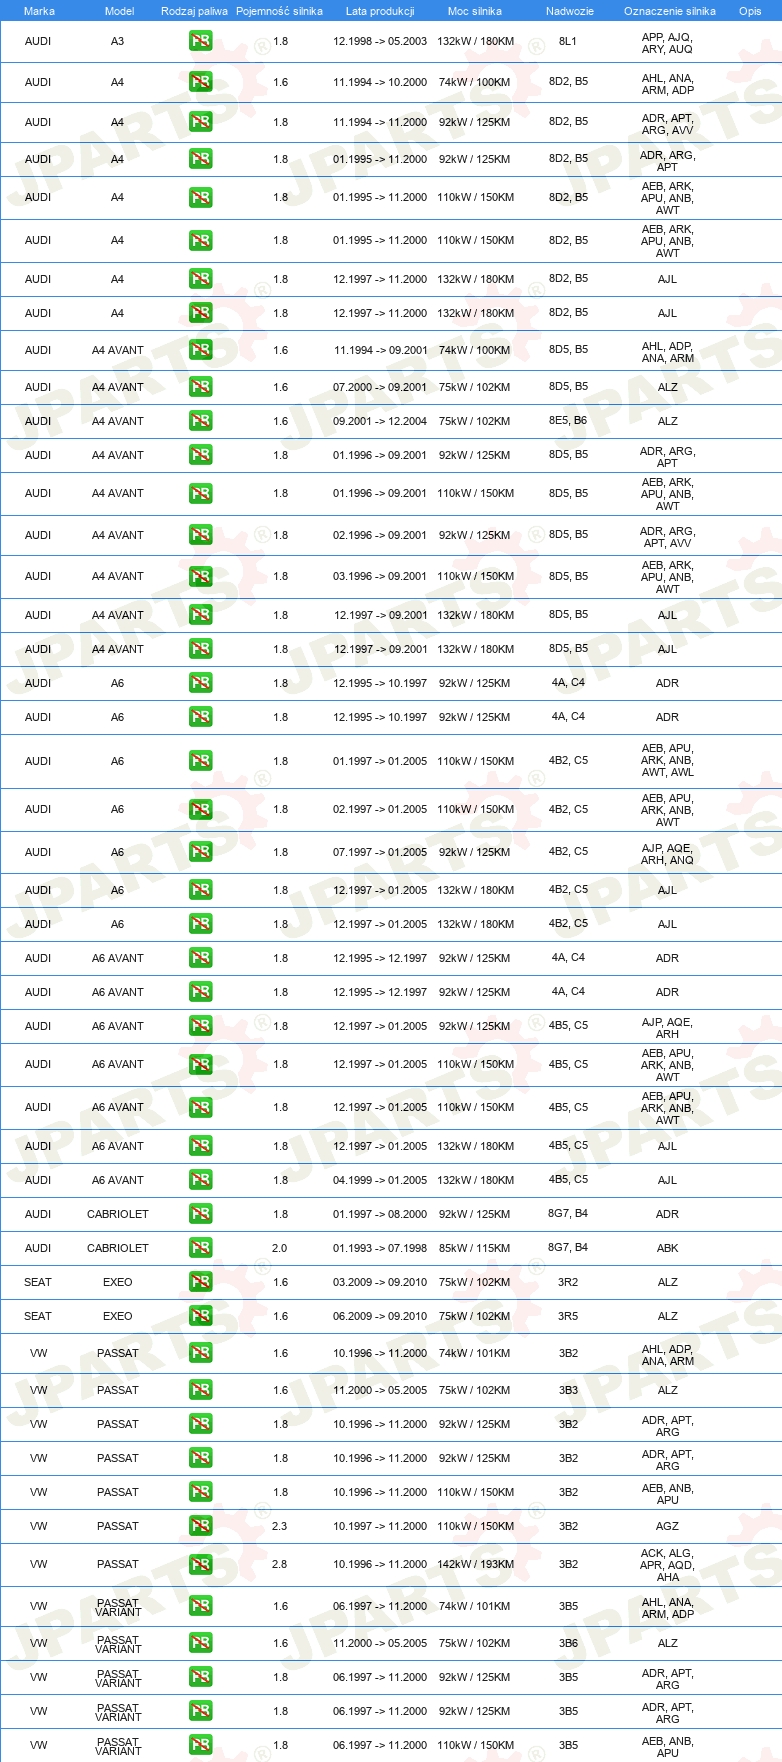Select production years 01.1997 -> 08.2000
Screen dimensions: 782x1762
click(380, 1214)
